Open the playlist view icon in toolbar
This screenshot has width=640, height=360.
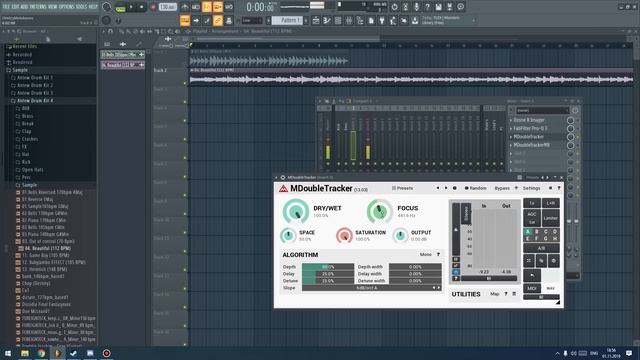pyautogui.click(x=316, y=20)
